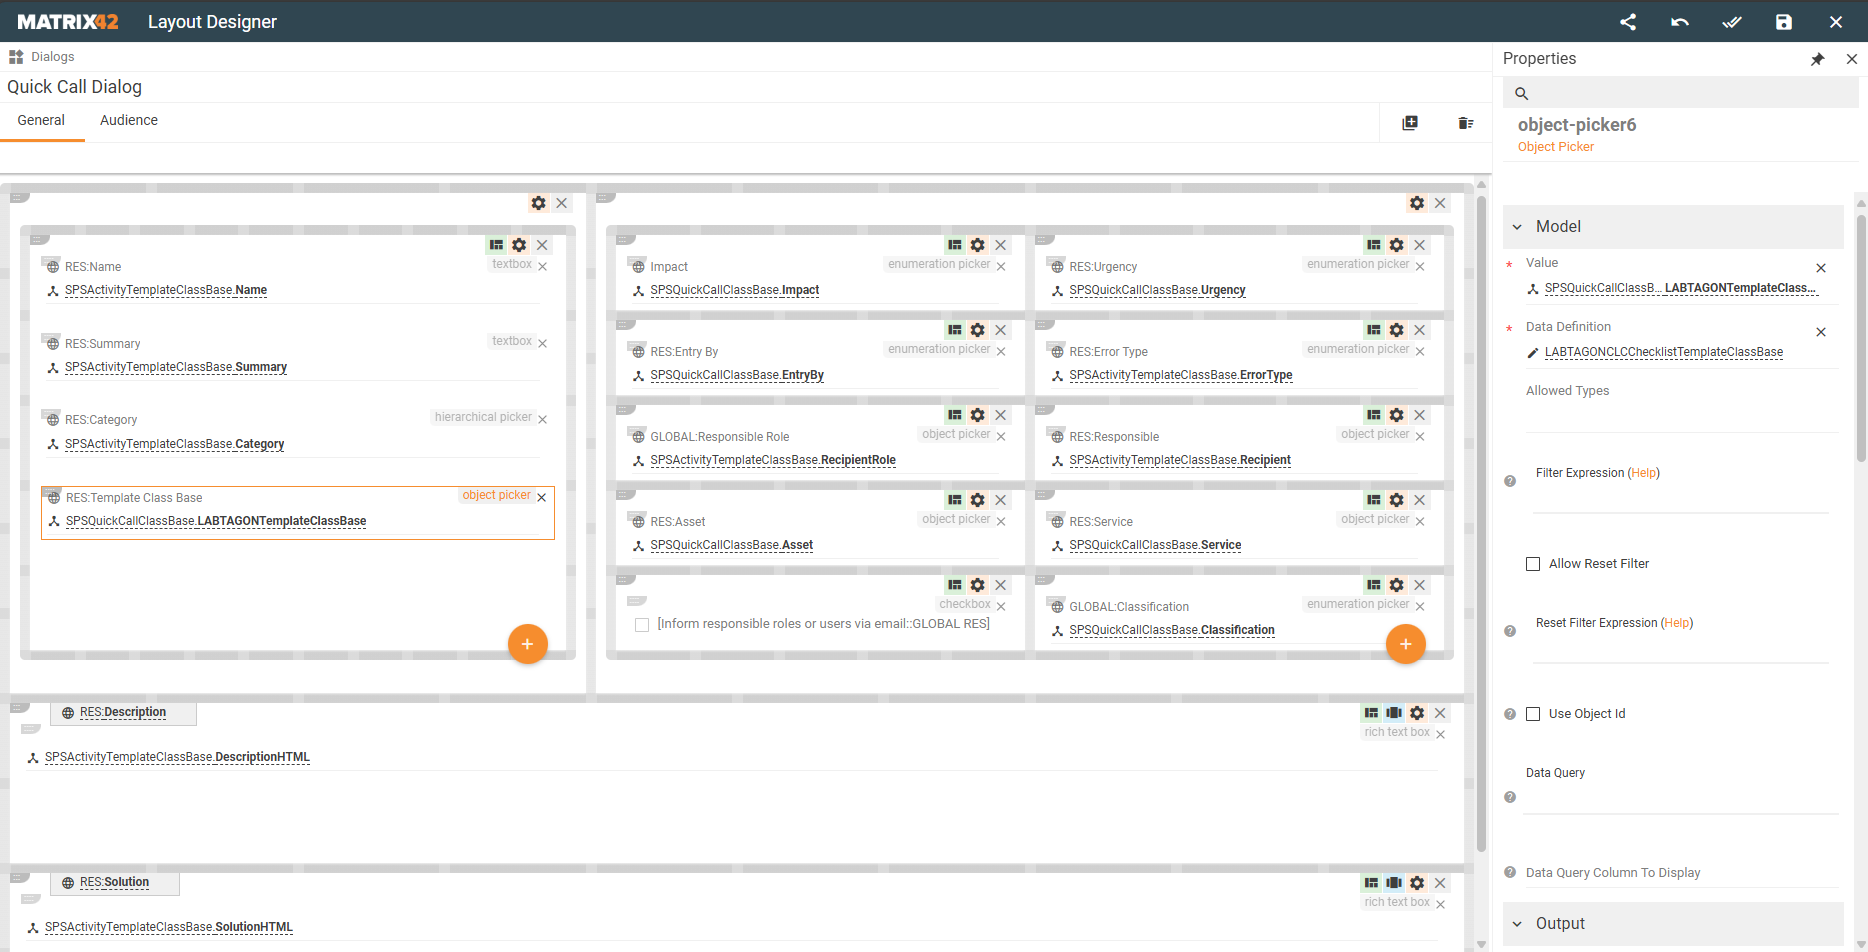The image size is (1868, 952).
Task: Click the layout icon on RES:Description row
Action: (1371, 713)
